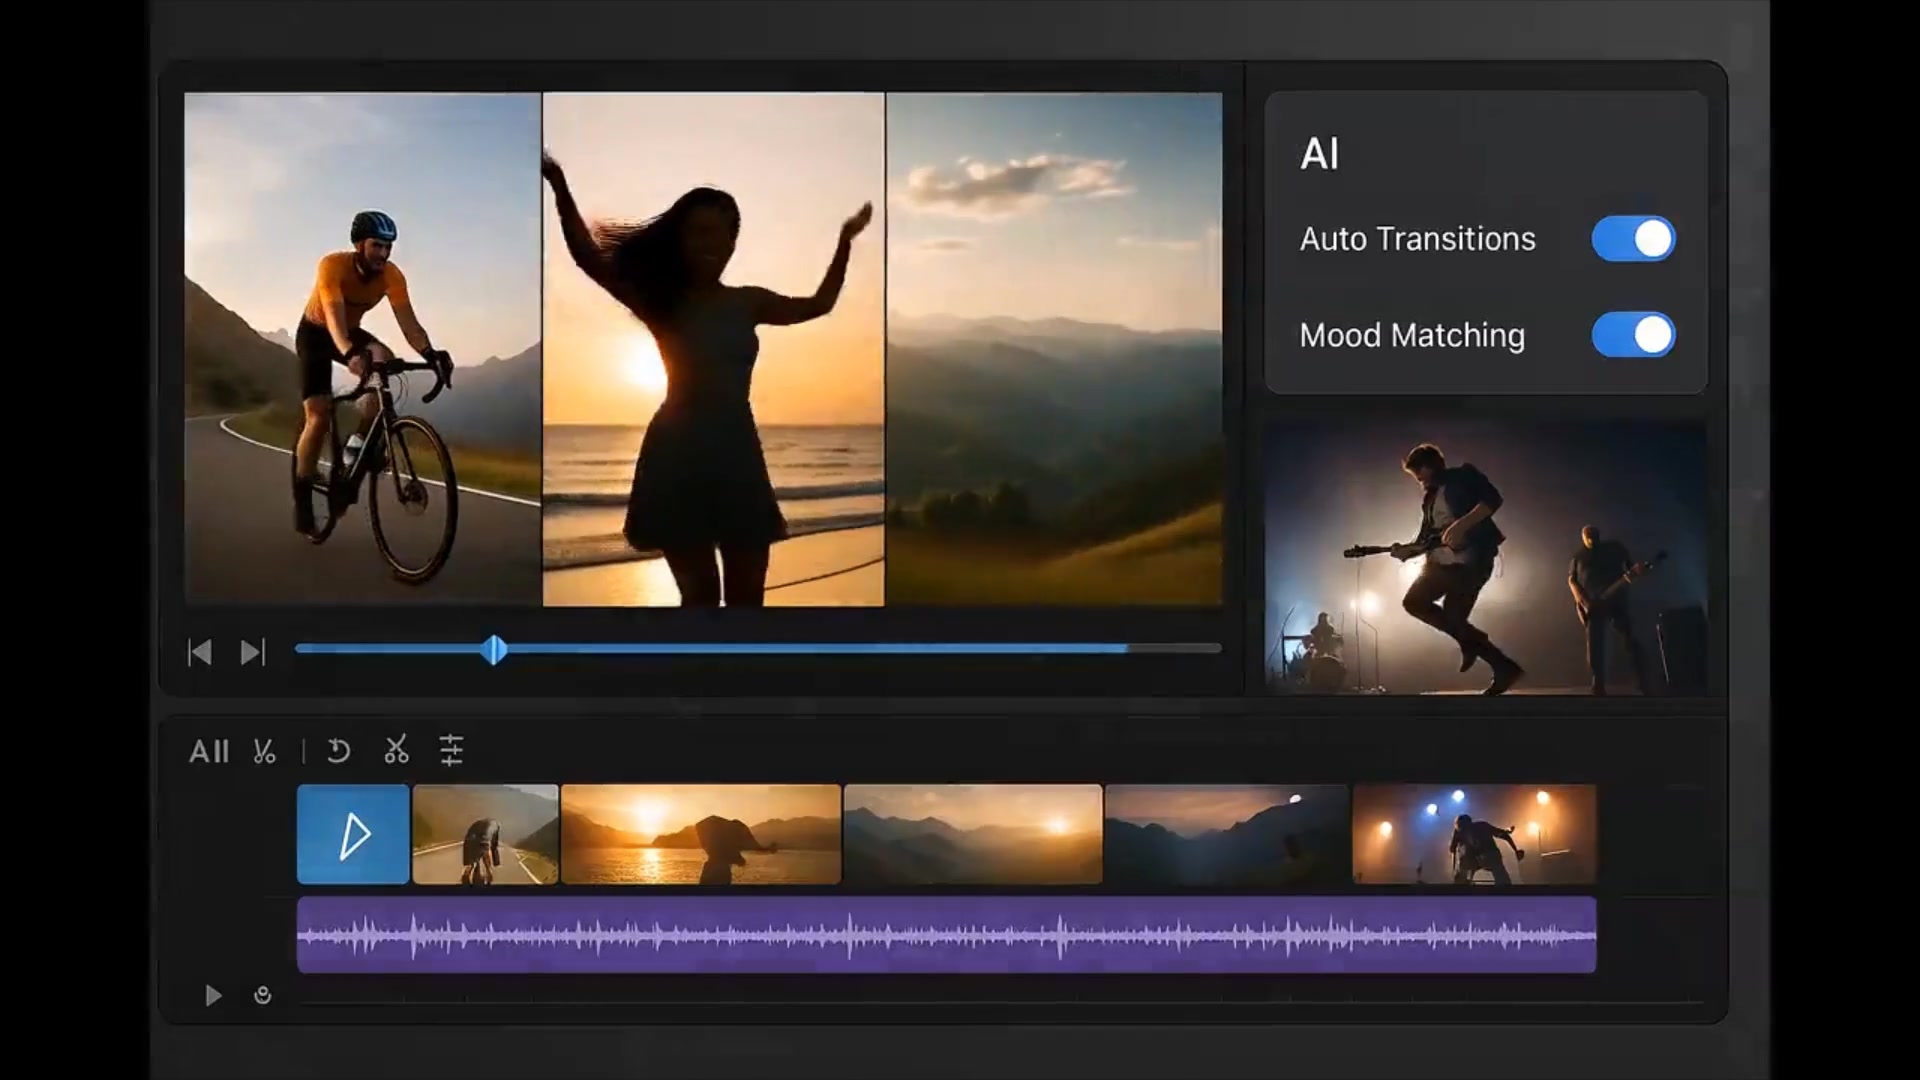Click the skip-to-end icon under the preview
Screen dimensions: 1920x1080
pyautogui.click(x=251, y=652)
